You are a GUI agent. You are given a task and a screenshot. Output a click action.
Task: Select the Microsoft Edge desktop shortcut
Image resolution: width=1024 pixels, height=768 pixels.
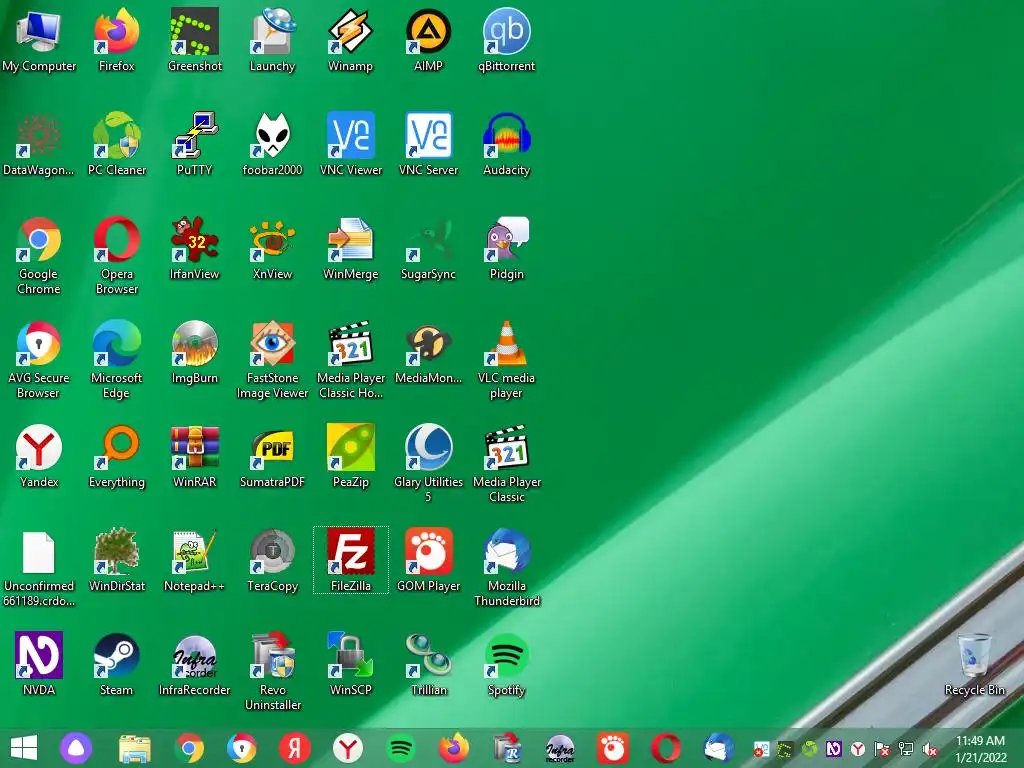tap(117, 359)
